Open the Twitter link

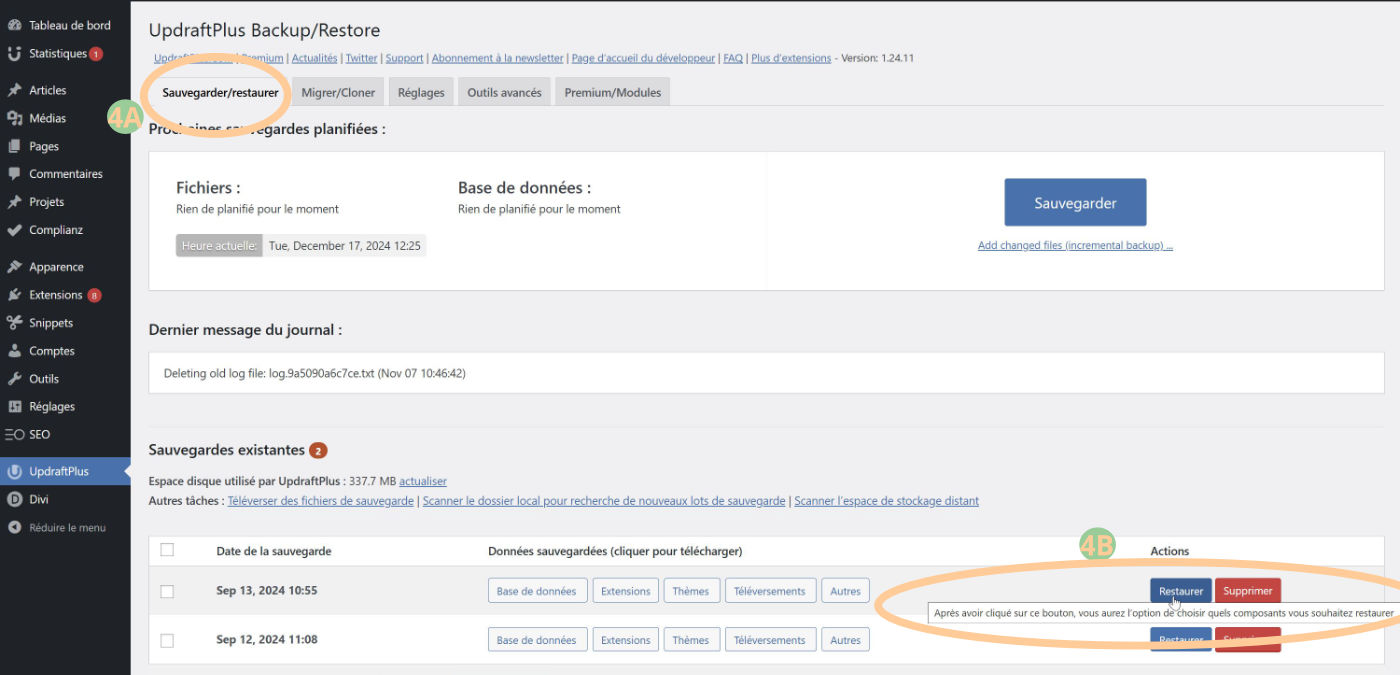point(362,58)
